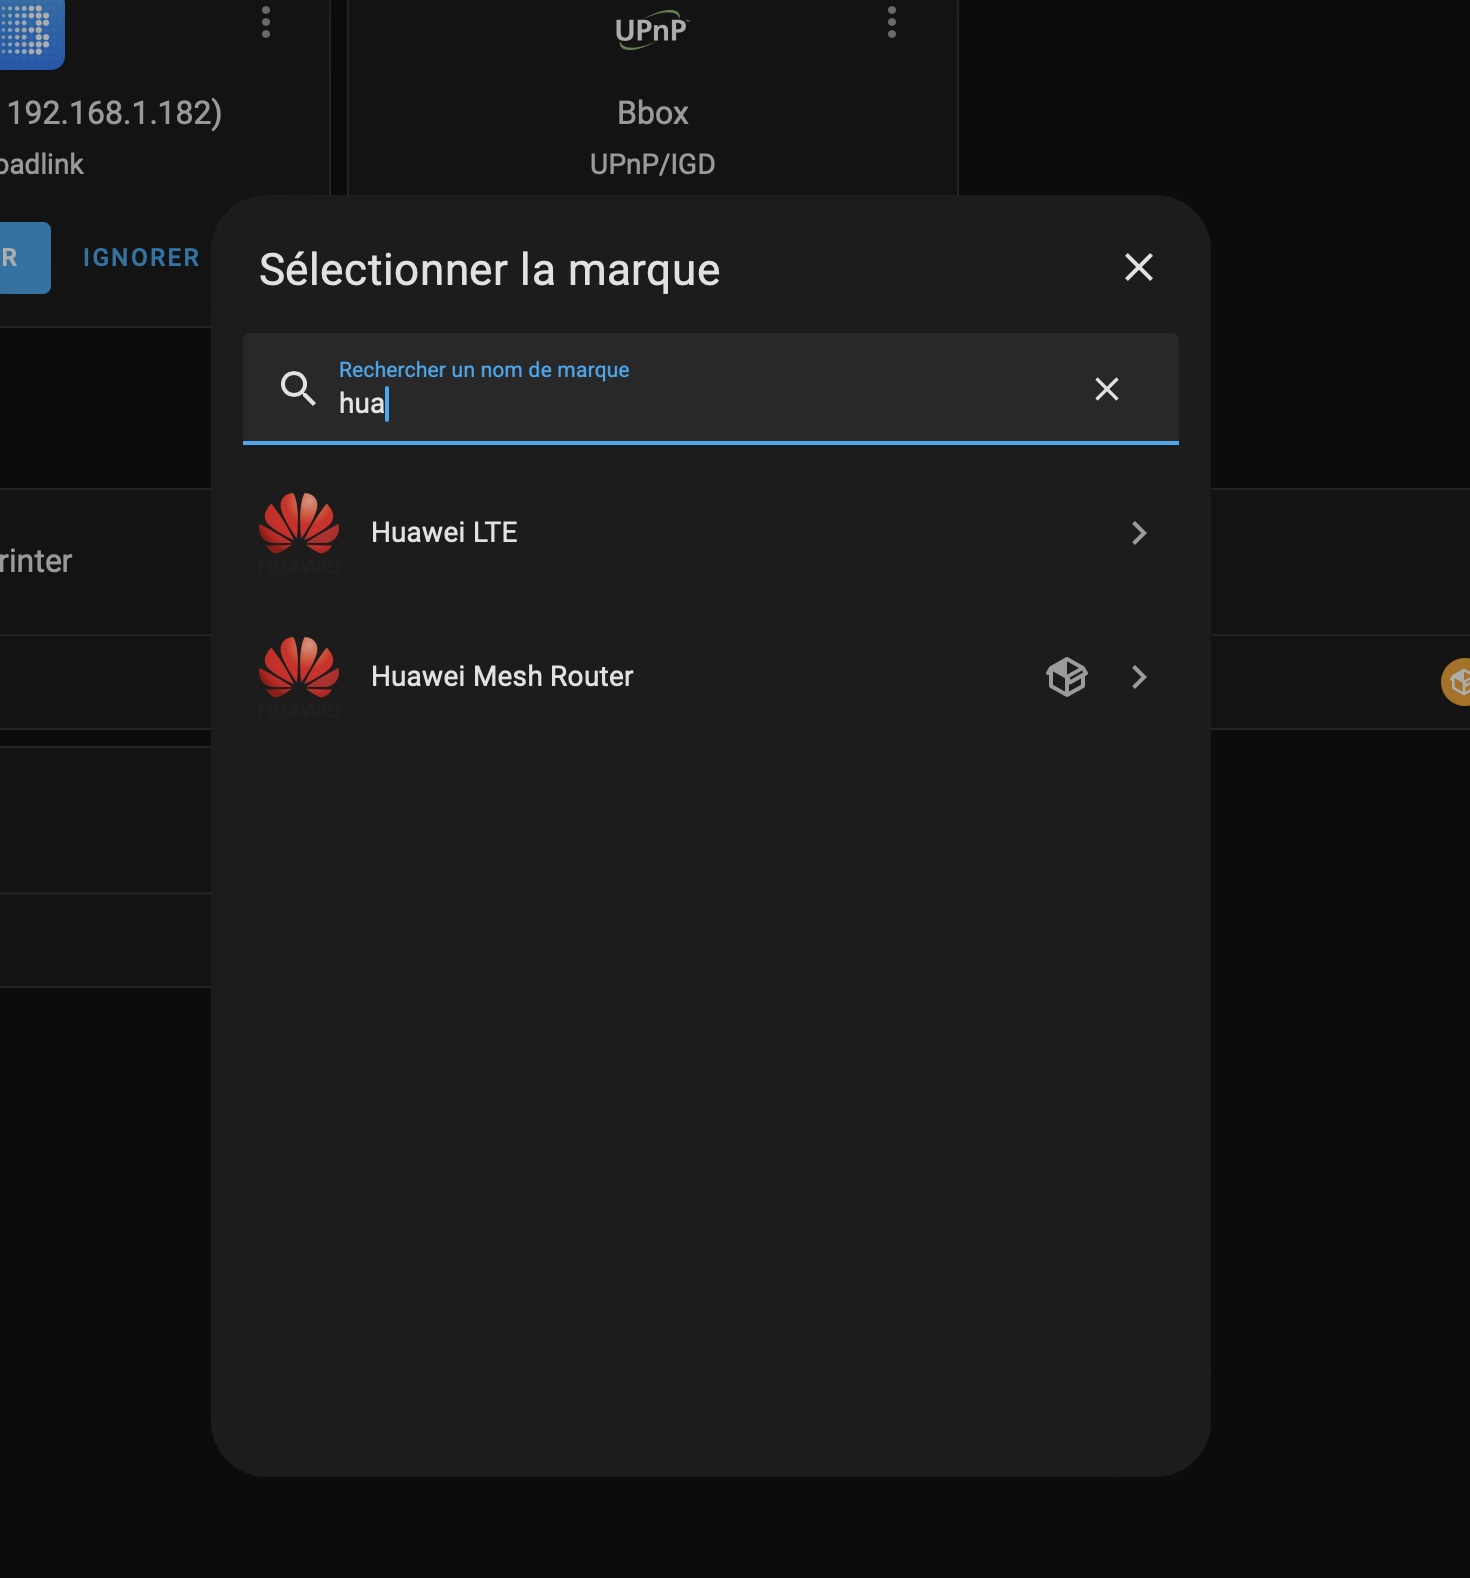Viewport: 1470px width, 1578px height.
Task: Open the Broadlink card three-dot menu
Action: pyautogui.click(x=265, y=22)
